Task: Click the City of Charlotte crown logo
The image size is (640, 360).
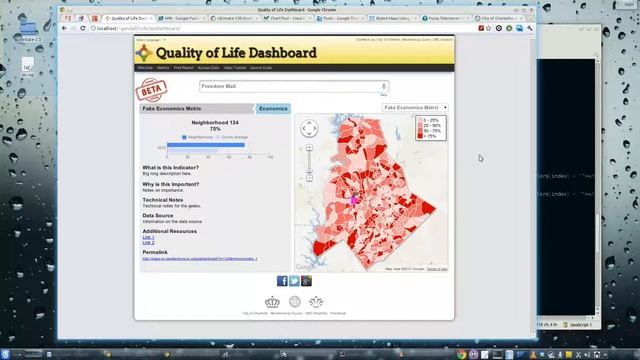Action: (272, 302)
